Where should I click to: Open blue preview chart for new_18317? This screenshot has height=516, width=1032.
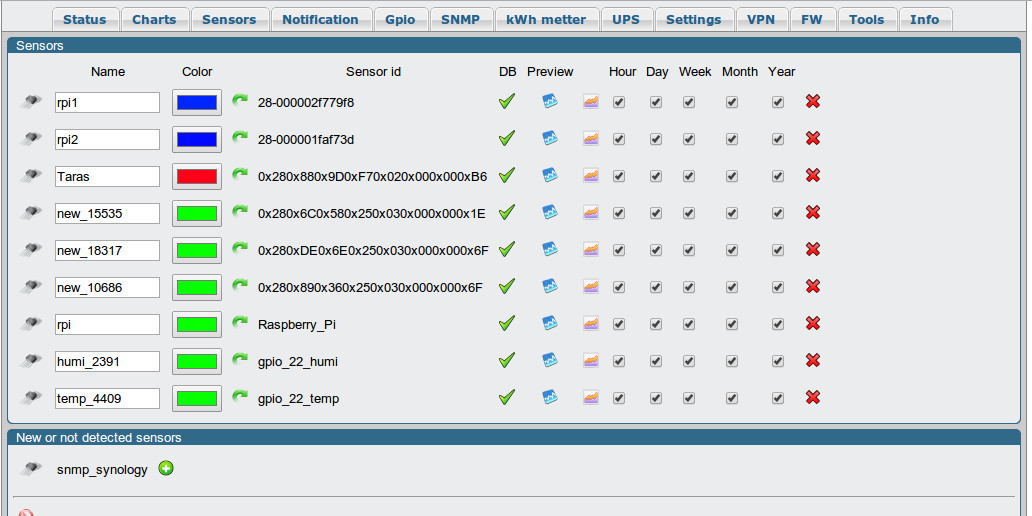pos(550,249)
